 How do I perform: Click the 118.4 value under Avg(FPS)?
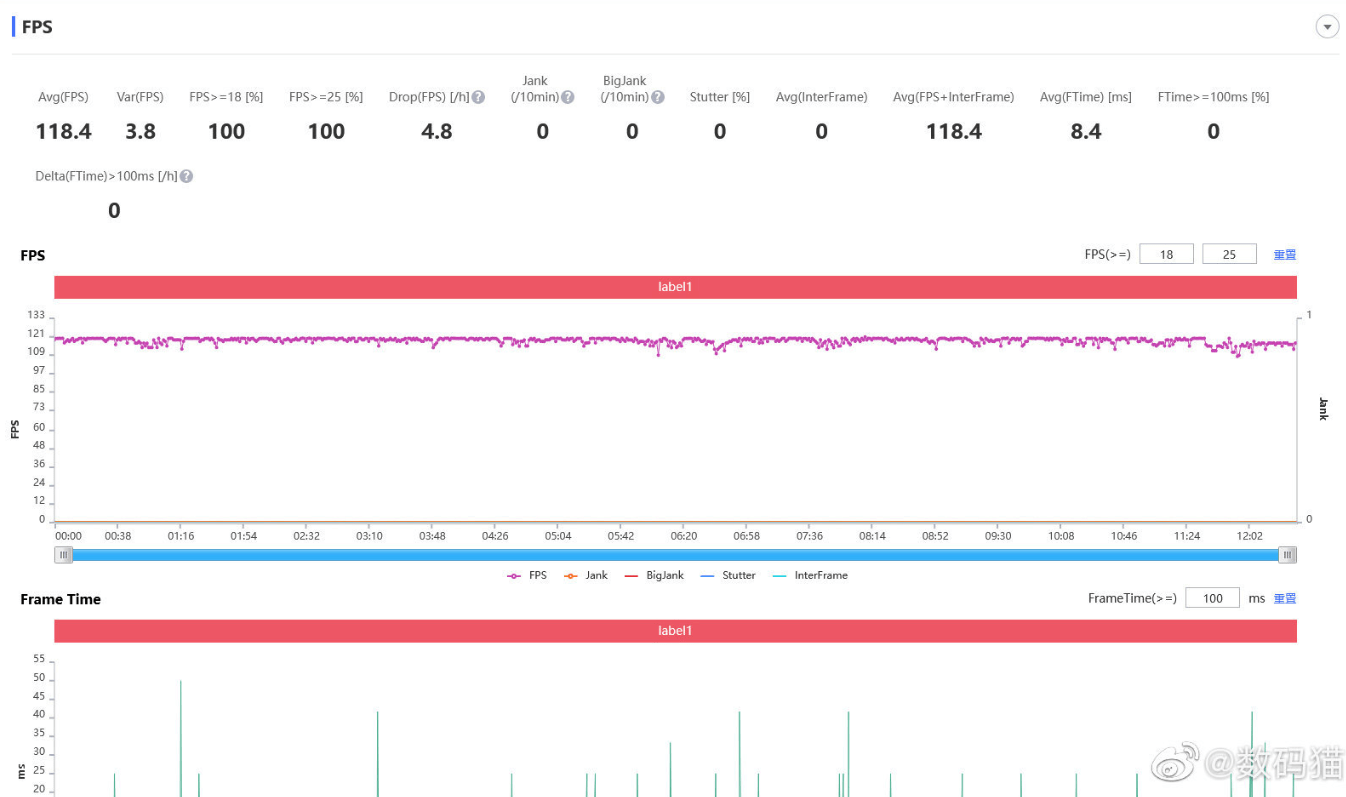(63, 131)
